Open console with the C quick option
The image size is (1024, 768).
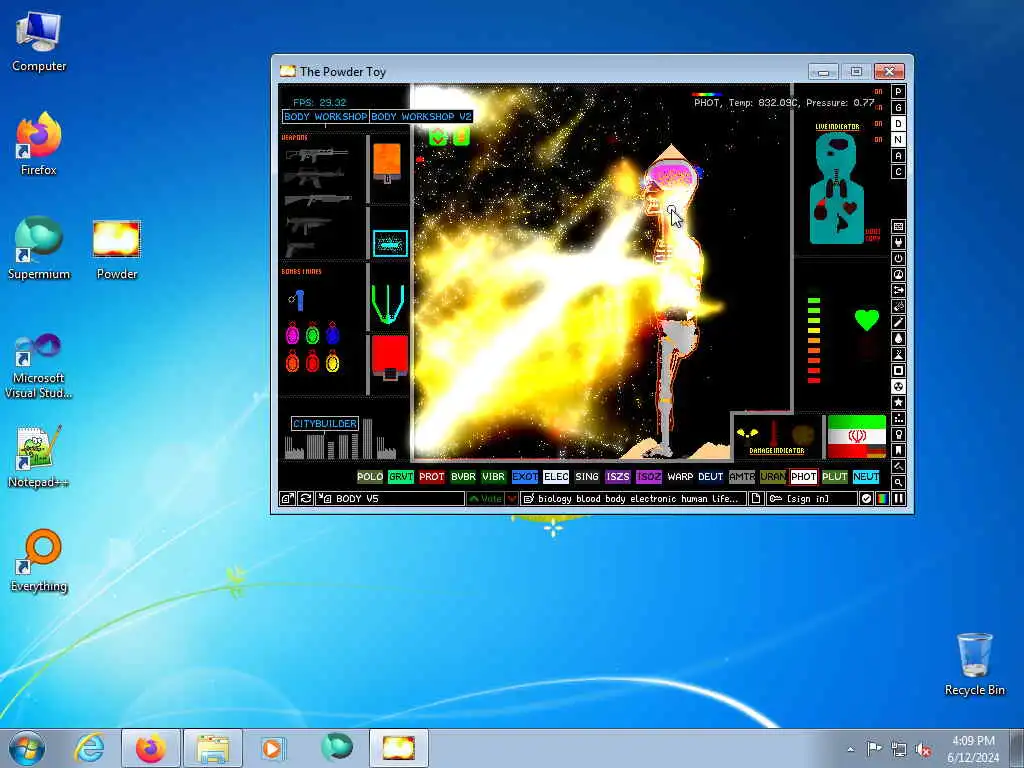point(899,172)
